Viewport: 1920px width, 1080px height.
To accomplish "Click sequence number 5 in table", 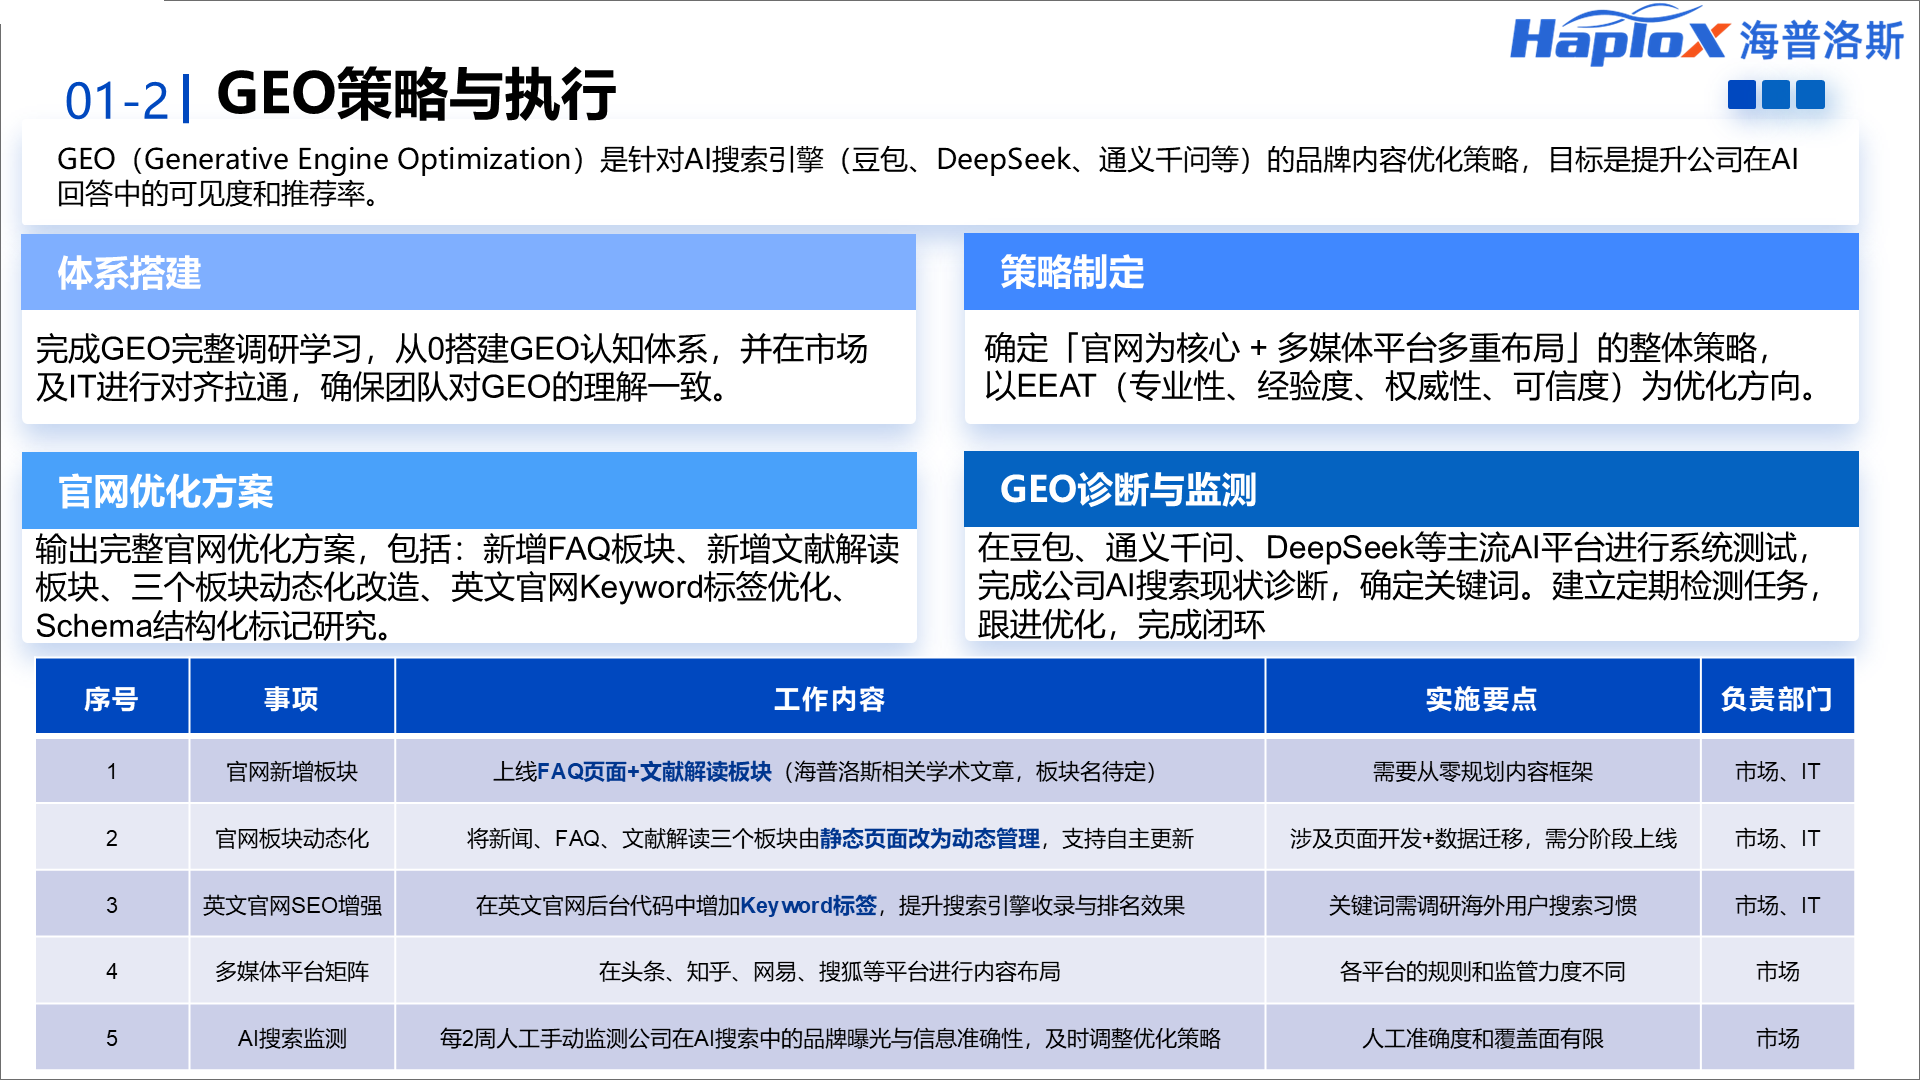I will point(112,1038).
